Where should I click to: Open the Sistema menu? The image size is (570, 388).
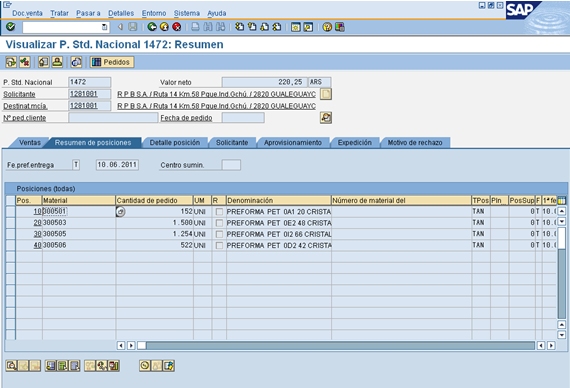tap(186, 13)
